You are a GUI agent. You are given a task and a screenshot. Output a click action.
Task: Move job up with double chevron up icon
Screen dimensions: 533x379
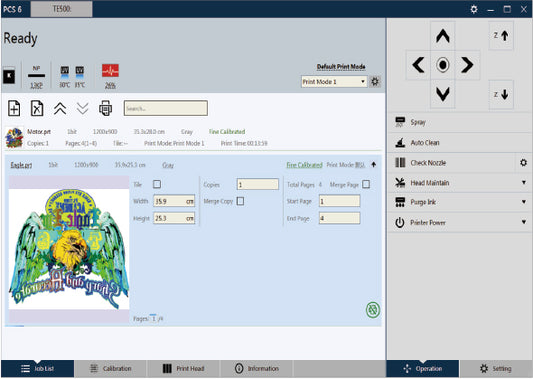(x=60, y=109)
